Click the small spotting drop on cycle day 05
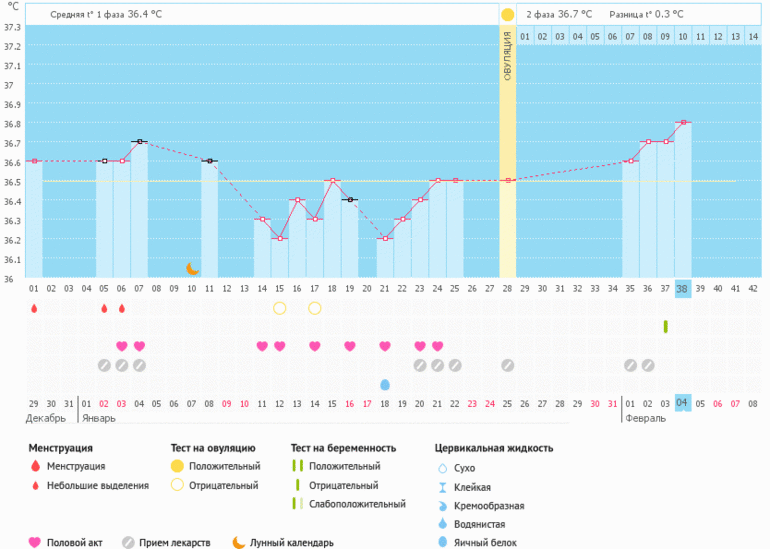This screenshot has height=549, width=770. coord(104,308)
